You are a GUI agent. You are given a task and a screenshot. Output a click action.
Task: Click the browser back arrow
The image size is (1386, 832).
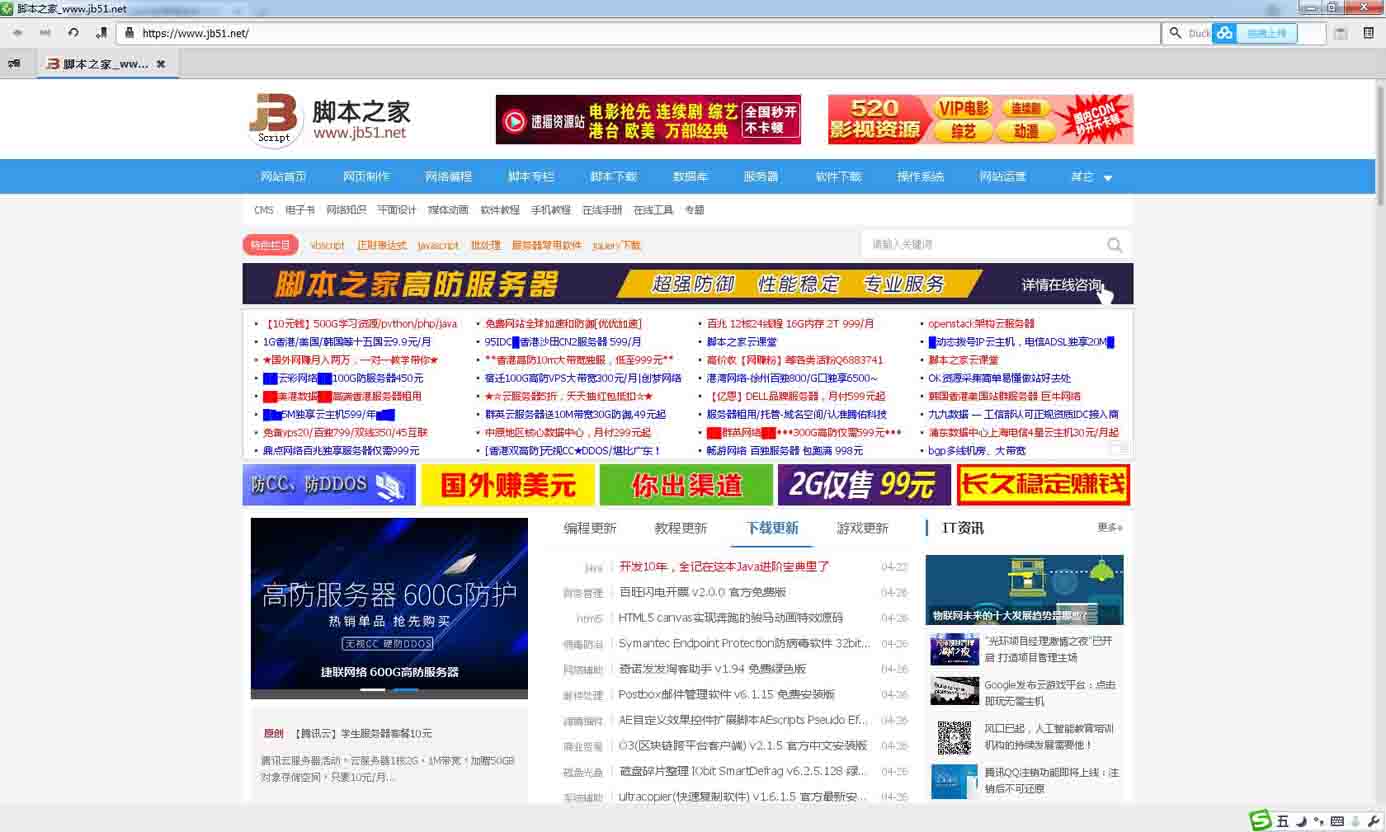click(x=17, y=33)
